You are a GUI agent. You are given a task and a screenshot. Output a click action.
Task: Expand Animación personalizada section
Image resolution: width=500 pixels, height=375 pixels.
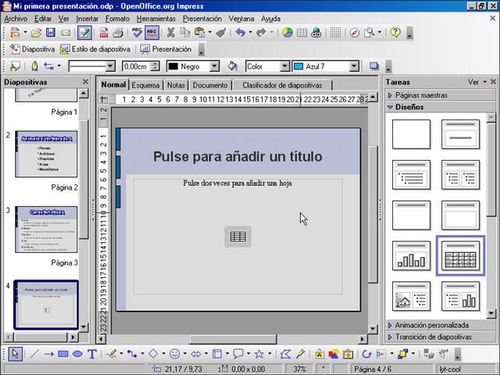pyautogui.click(x=432, y=325)
